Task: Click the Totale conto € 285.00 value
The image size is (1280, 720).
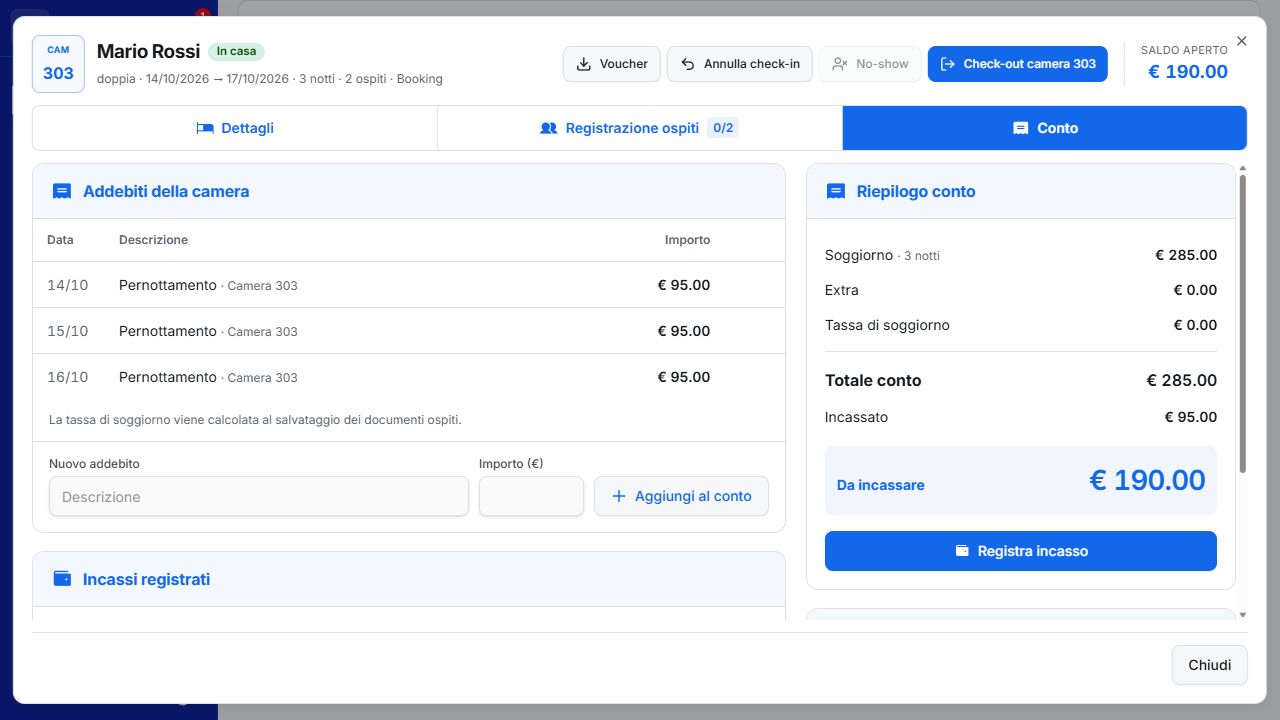Action: tap(1182, 380)
